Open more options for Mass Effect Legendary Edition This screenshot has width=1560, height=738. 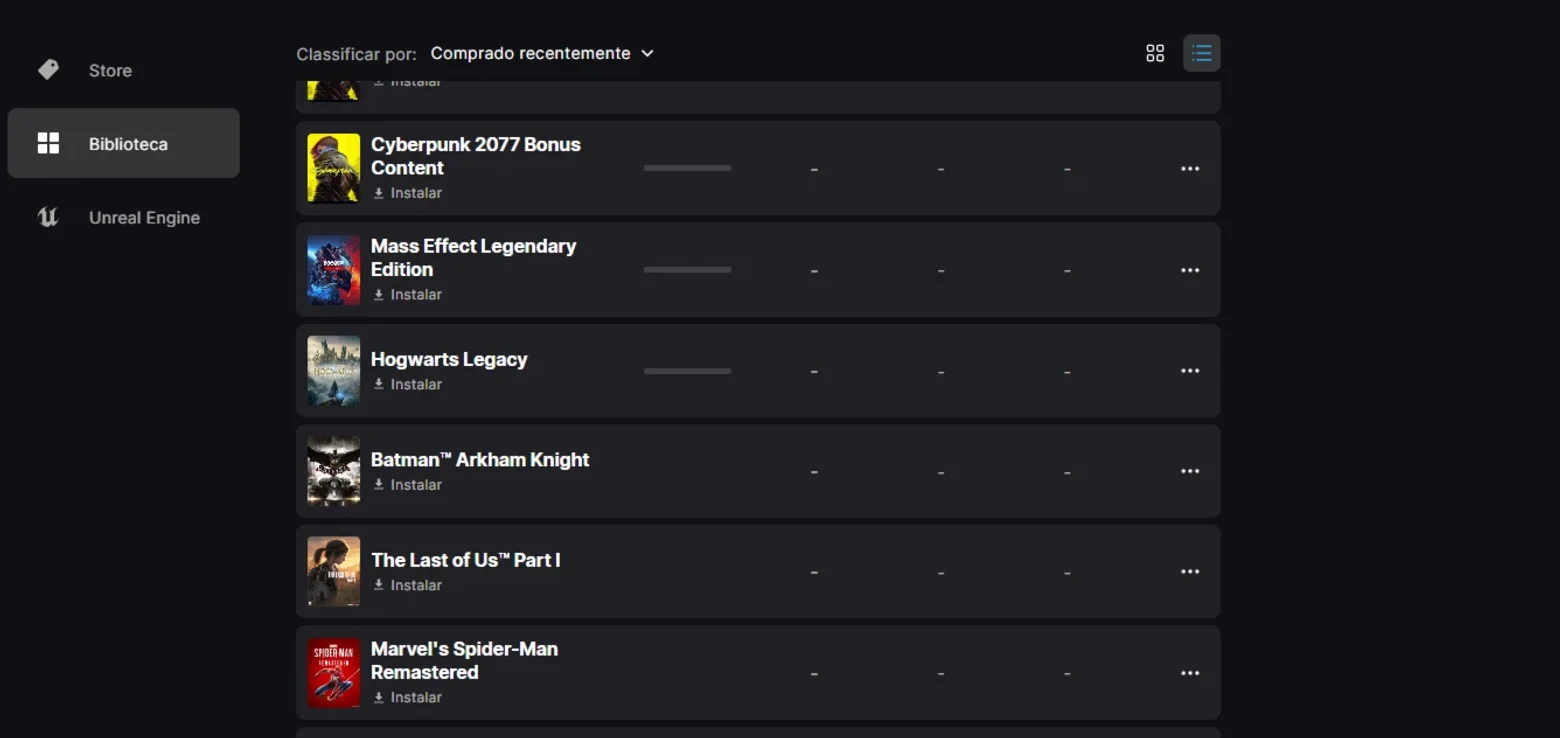pos(1190,270)
